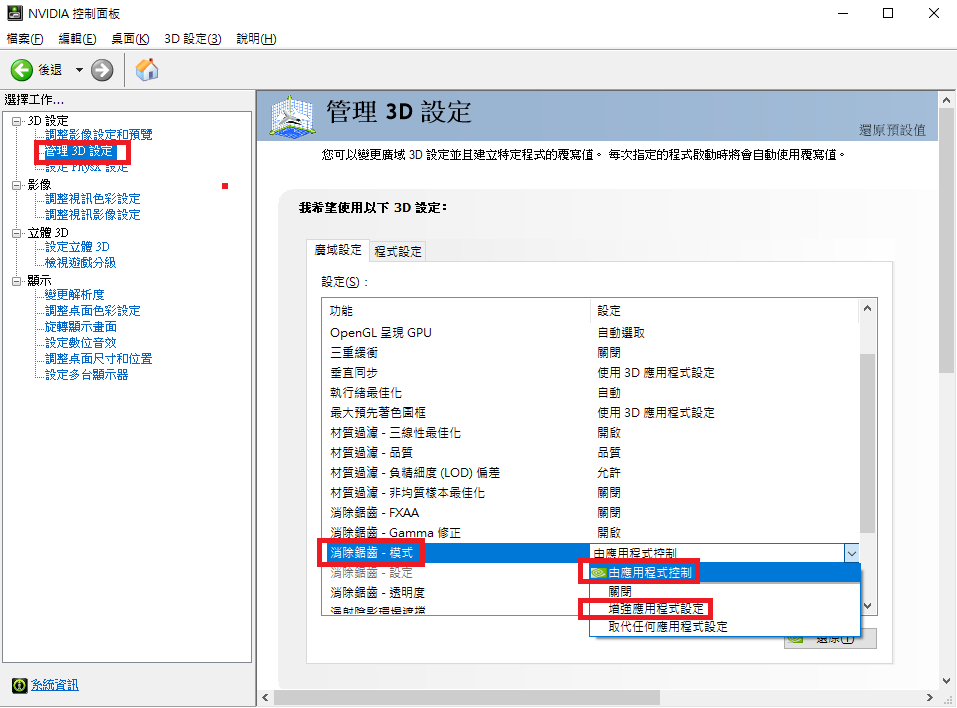Viewport: 957px width, 708px height.
Task: Open 設定數位音效 task
Action: 81,343
